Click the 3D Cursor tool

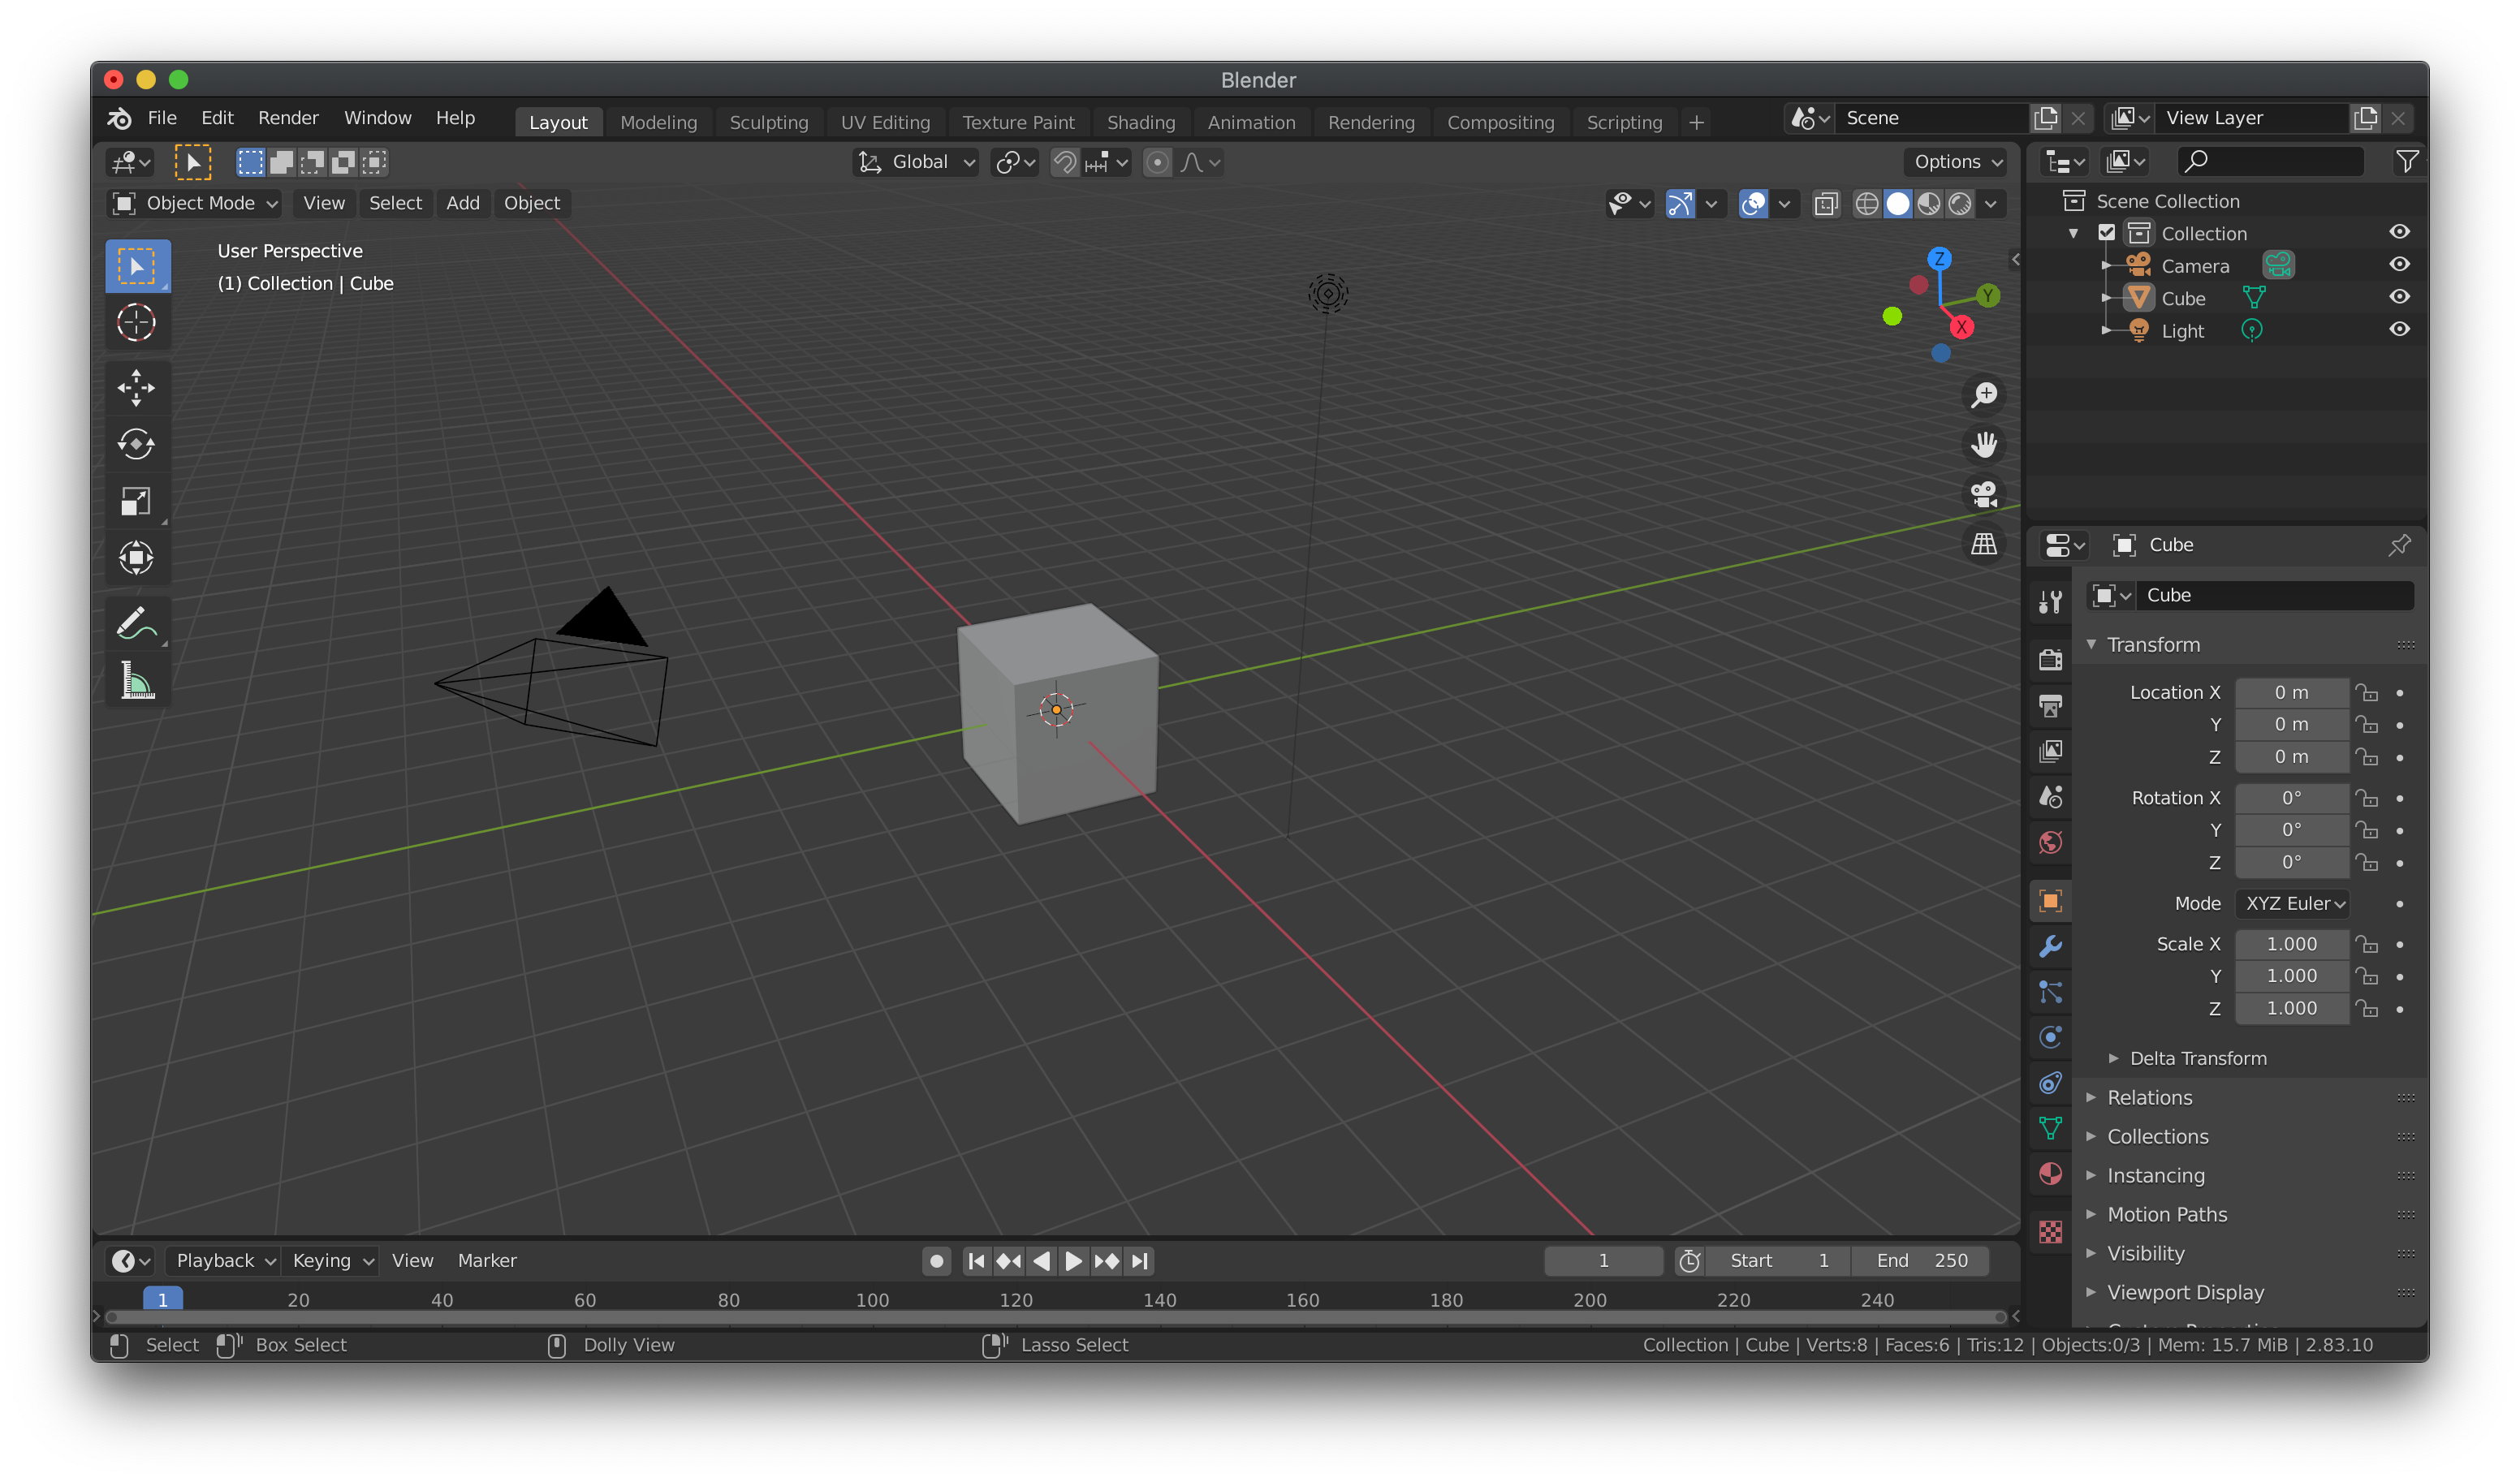(136, 322)
